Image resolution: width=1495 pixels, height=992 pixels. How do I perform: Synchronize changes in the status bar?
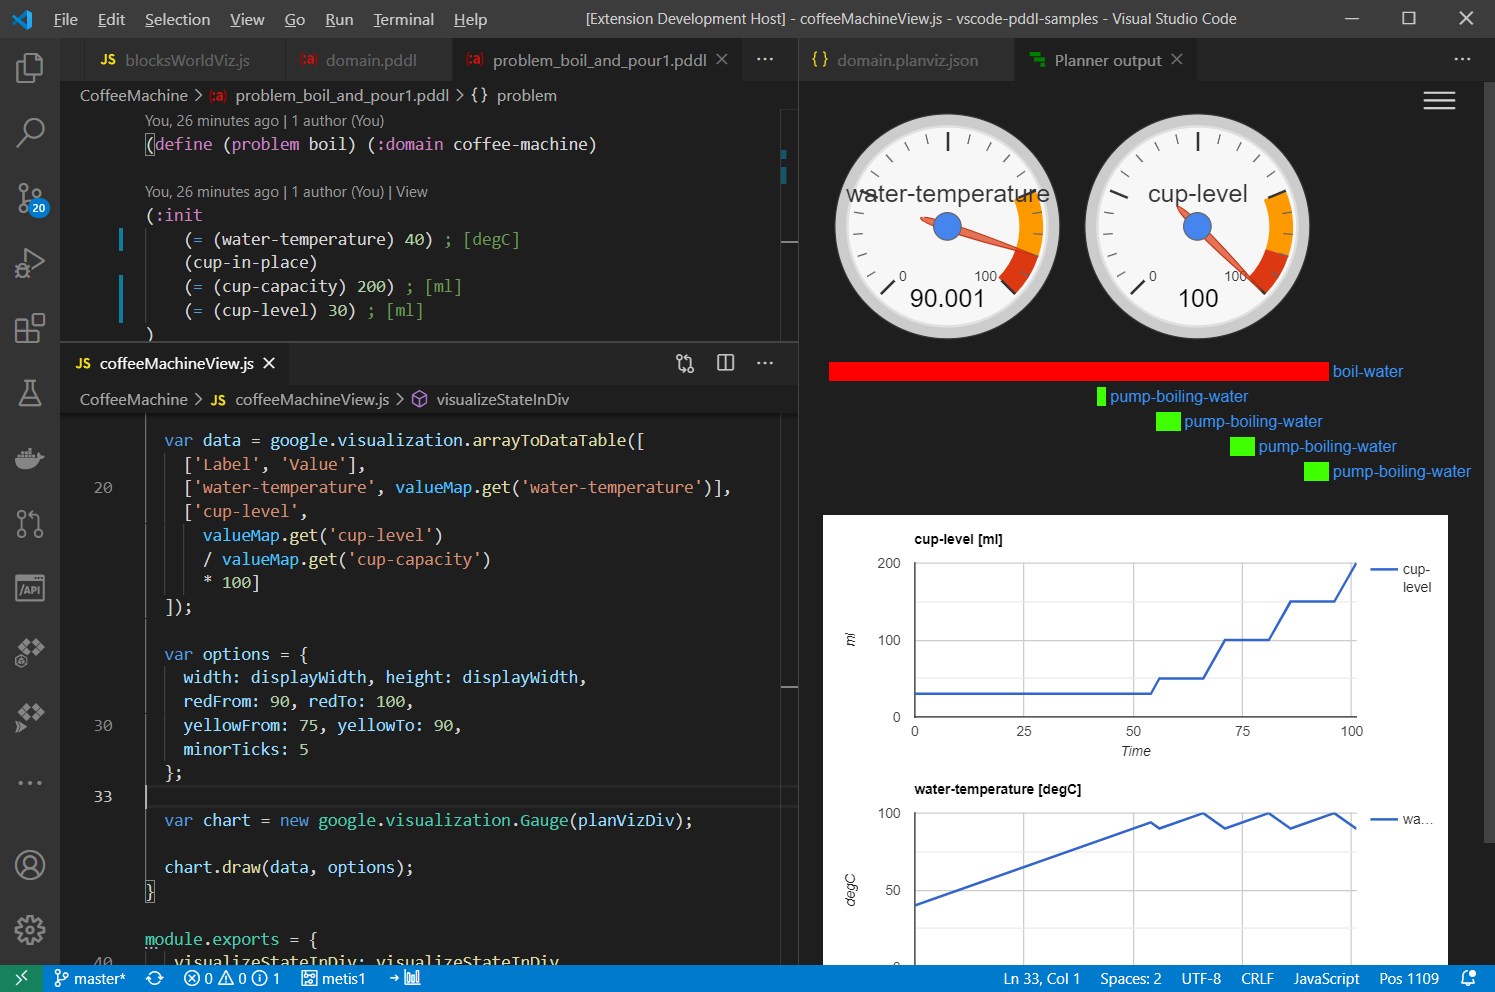155,979
